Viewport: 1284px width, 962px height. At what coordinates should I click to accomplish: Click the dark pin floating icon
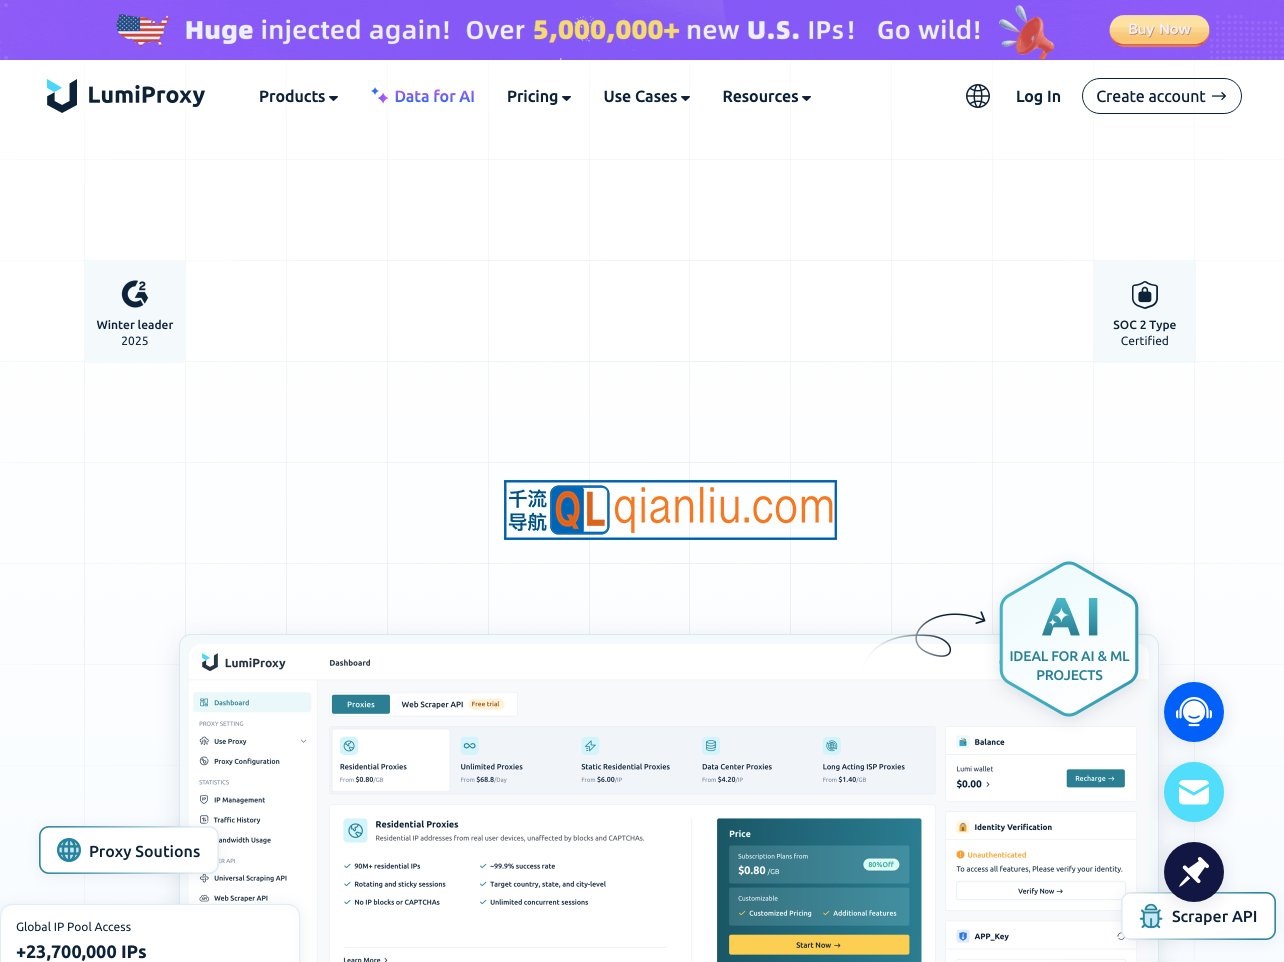(x=1193, y=872)
